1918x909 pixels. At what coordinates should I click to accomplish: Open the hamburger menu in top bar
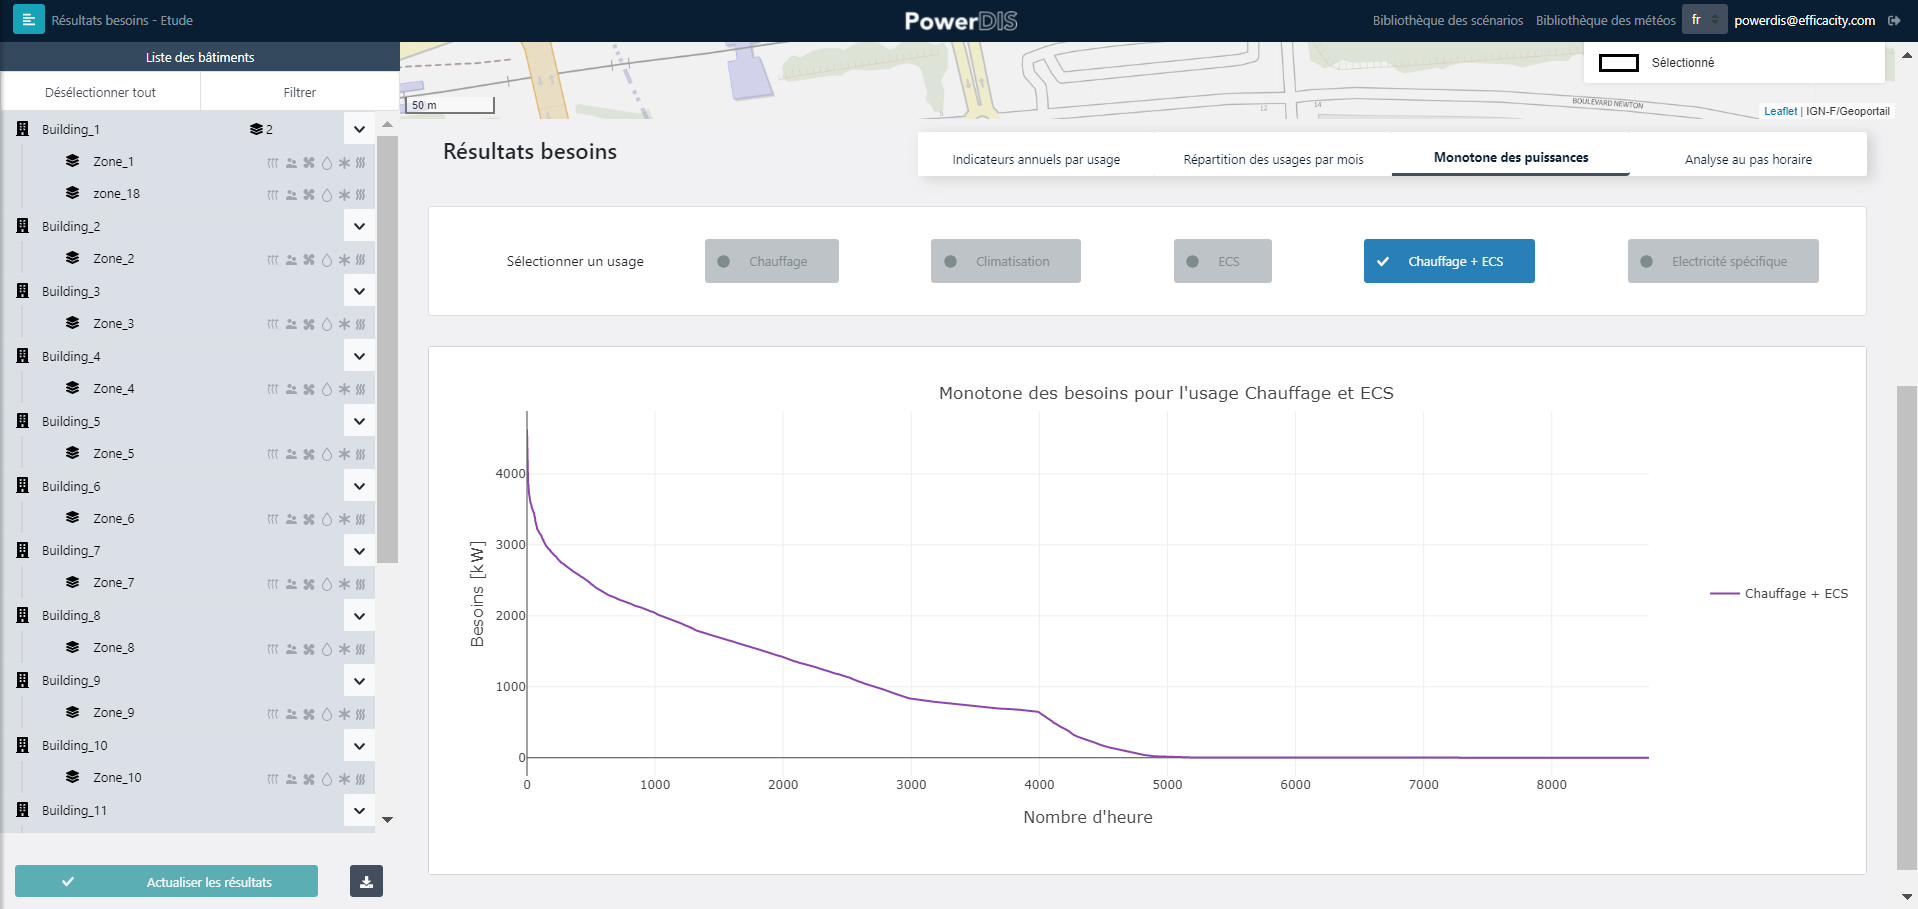click(x=28, y=20)
